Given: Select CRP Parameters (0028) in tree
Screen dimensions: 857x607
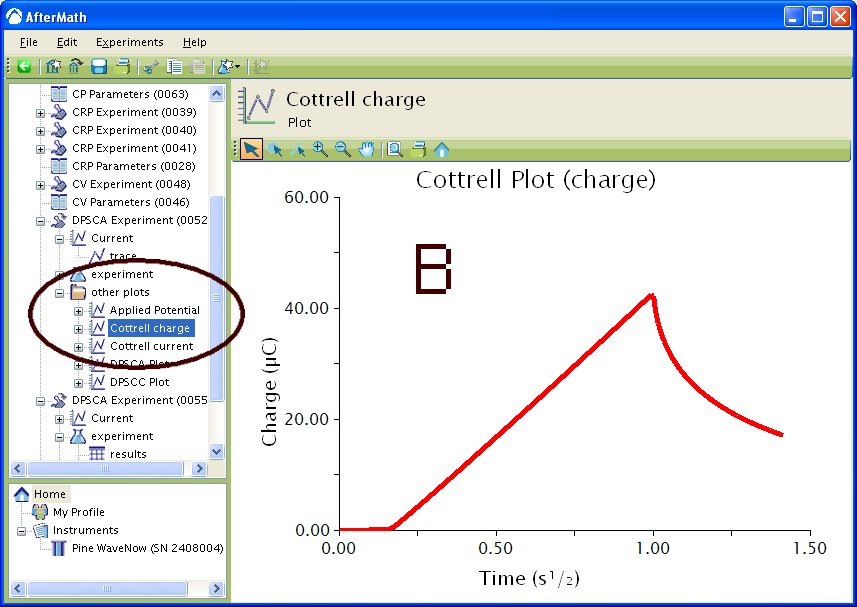Looking at the screenshot, I should (133, 166).
